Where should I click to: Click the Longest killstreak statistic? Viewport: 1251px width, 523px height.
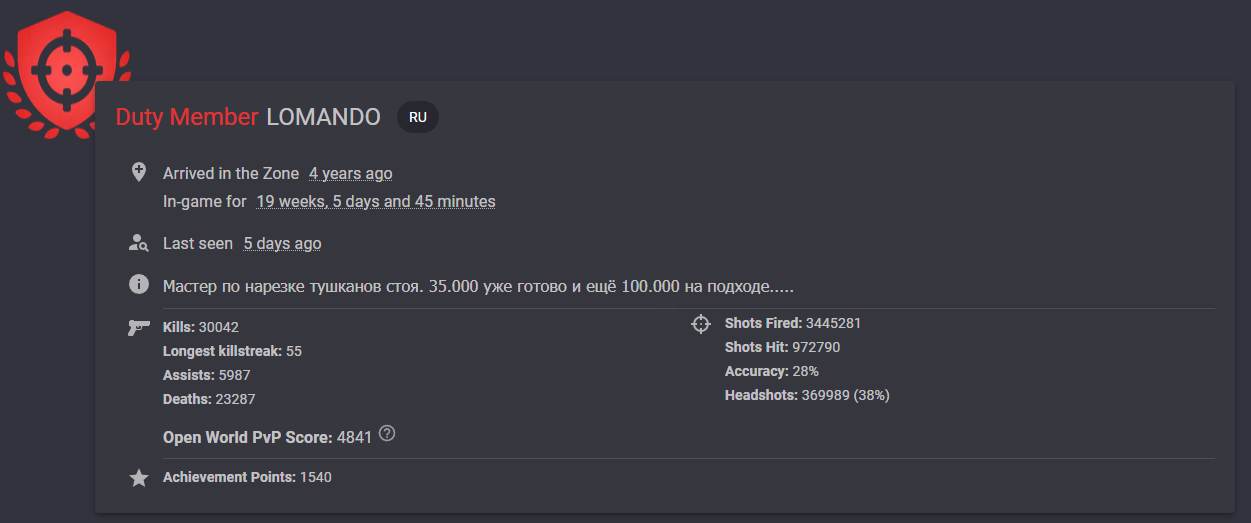(x=232, y=351)
